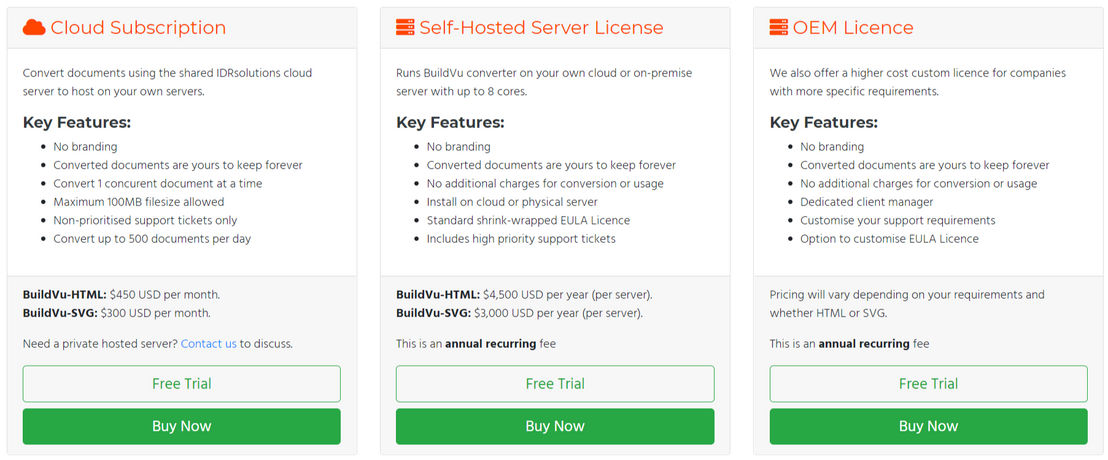Open the Contact us link
The width and height of the screenshot is (1108, 460).
[x=208, y=344]
